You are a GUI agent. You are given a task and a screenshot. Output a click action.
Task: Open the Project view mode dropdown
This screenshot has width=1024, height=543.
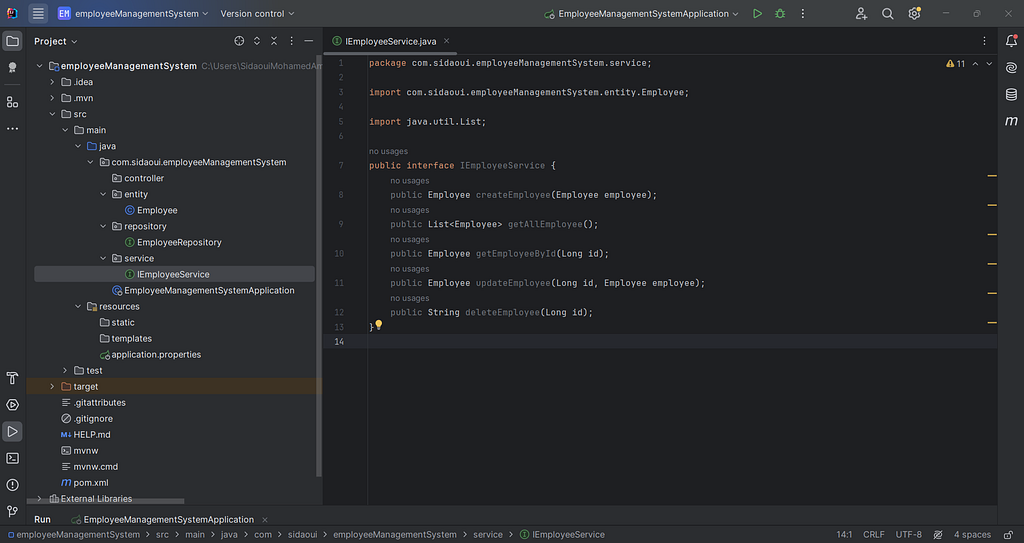click(56, 41)
